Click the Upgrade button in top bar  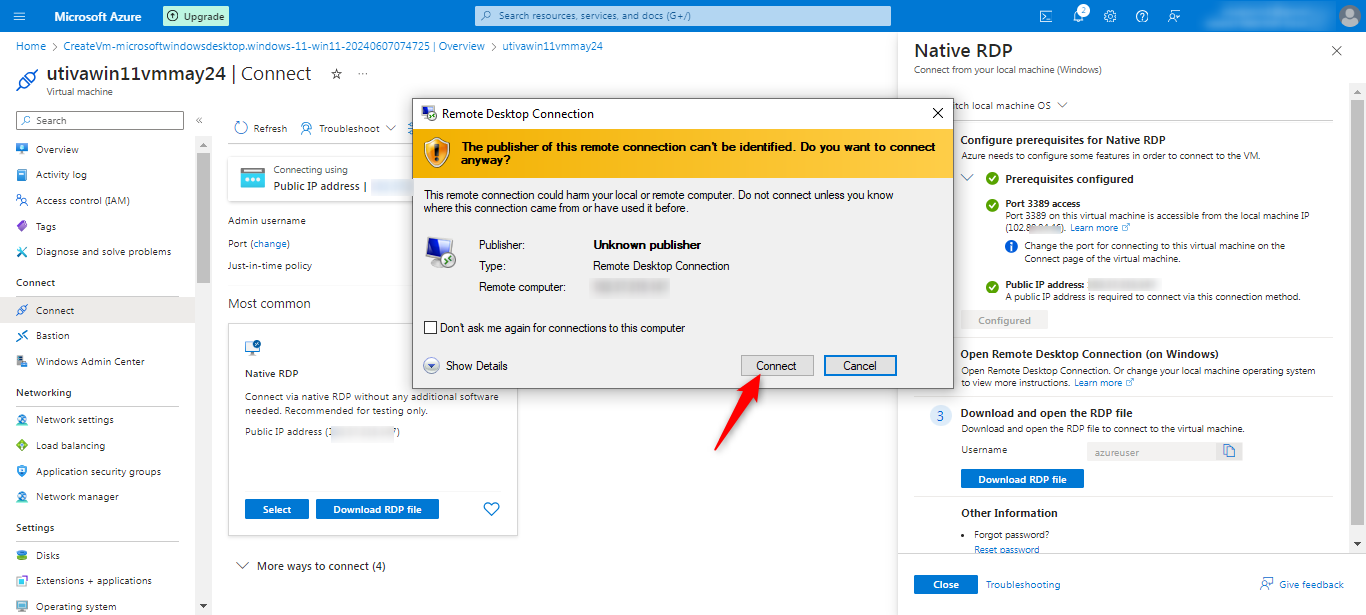(196, 16)
